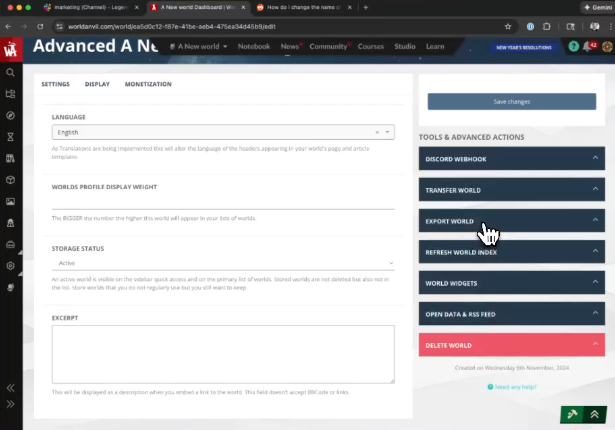The height and width of the screenshot is (430, 615).
Task: Open the Notebook menu item
Action: tap(254, 47)
